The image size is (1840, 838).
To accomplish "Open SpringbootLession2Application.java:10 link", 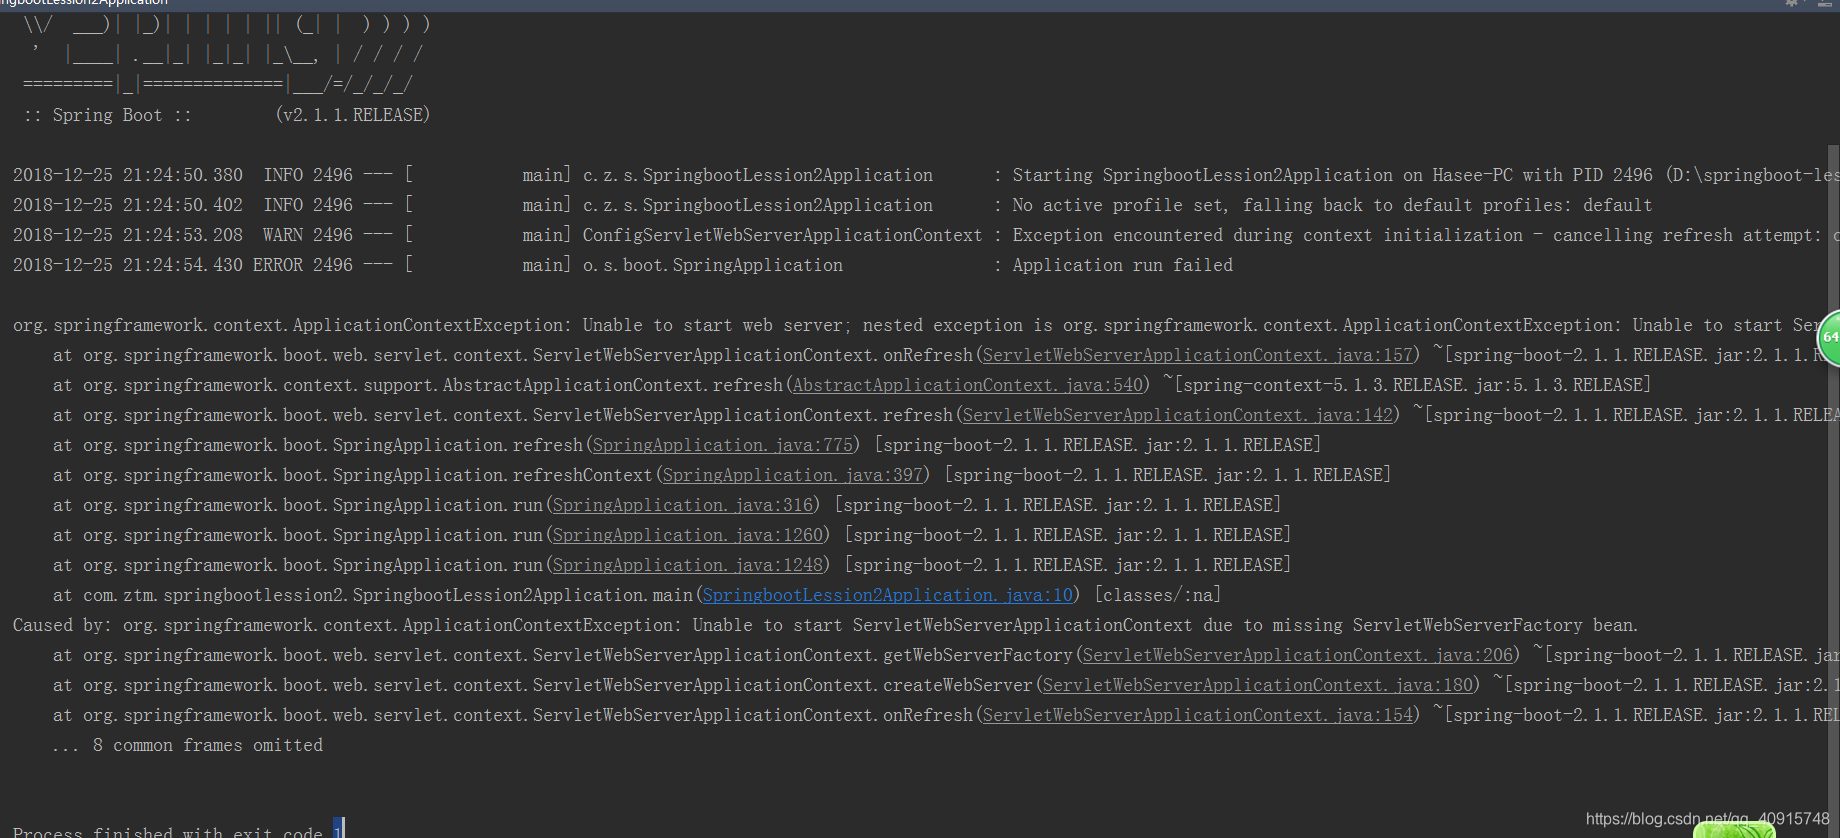I will pyautogui.click(x=887, y=595).
